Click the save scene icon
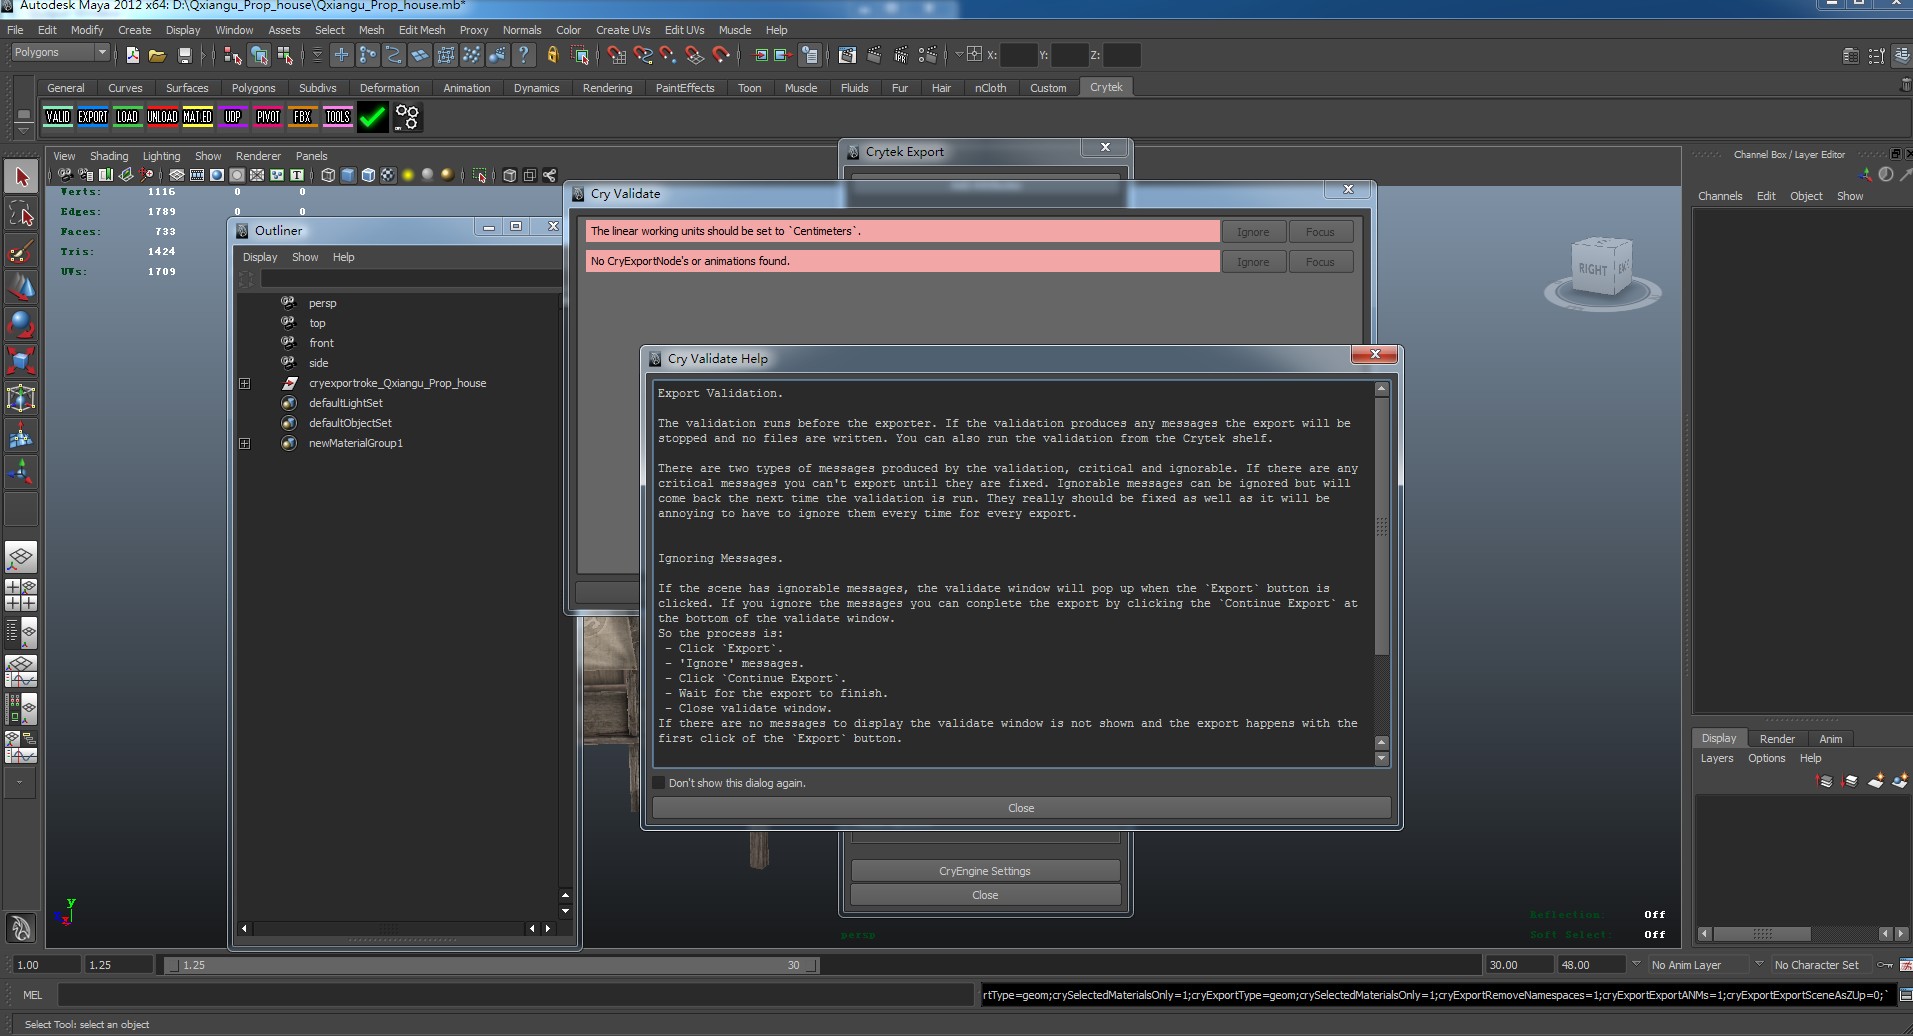 [x=184, y=55]
